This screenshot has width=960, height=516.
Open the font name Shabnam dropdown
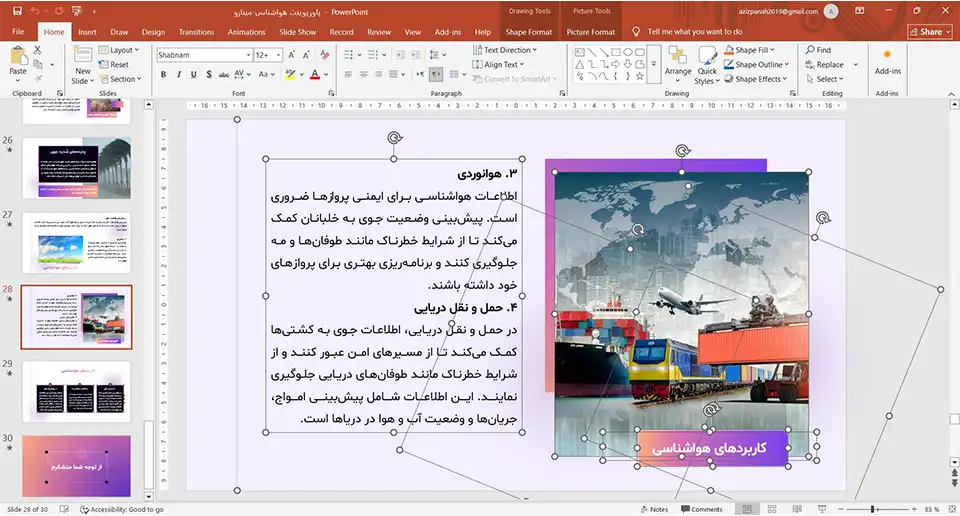[248, 55]
